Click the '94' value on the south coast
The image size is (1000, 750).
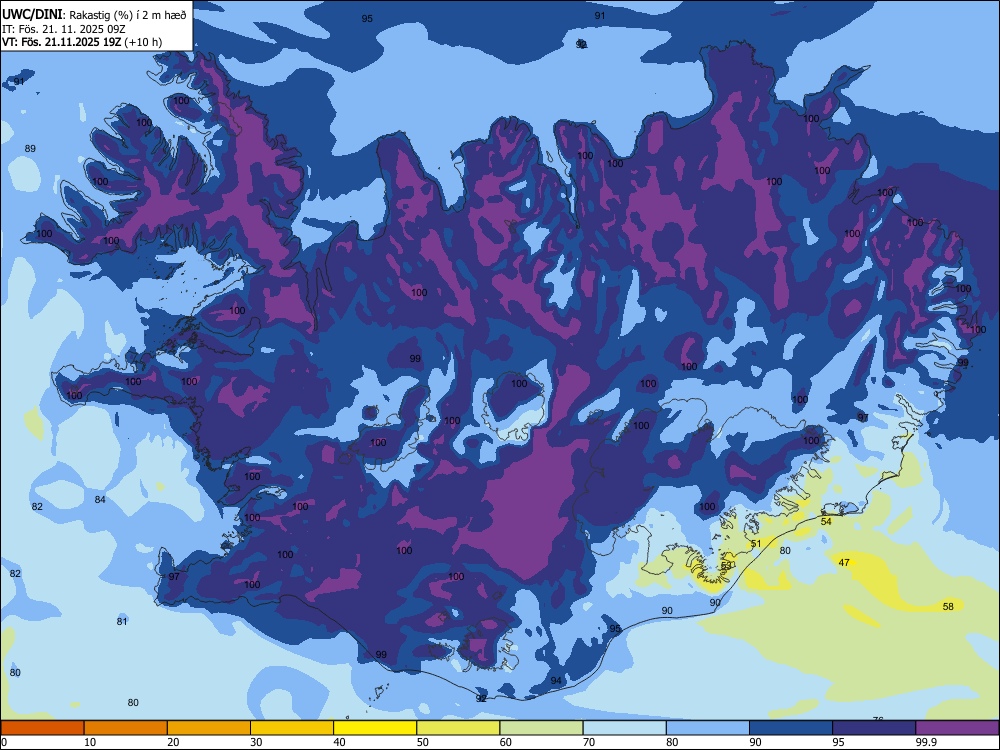point(556,680)
